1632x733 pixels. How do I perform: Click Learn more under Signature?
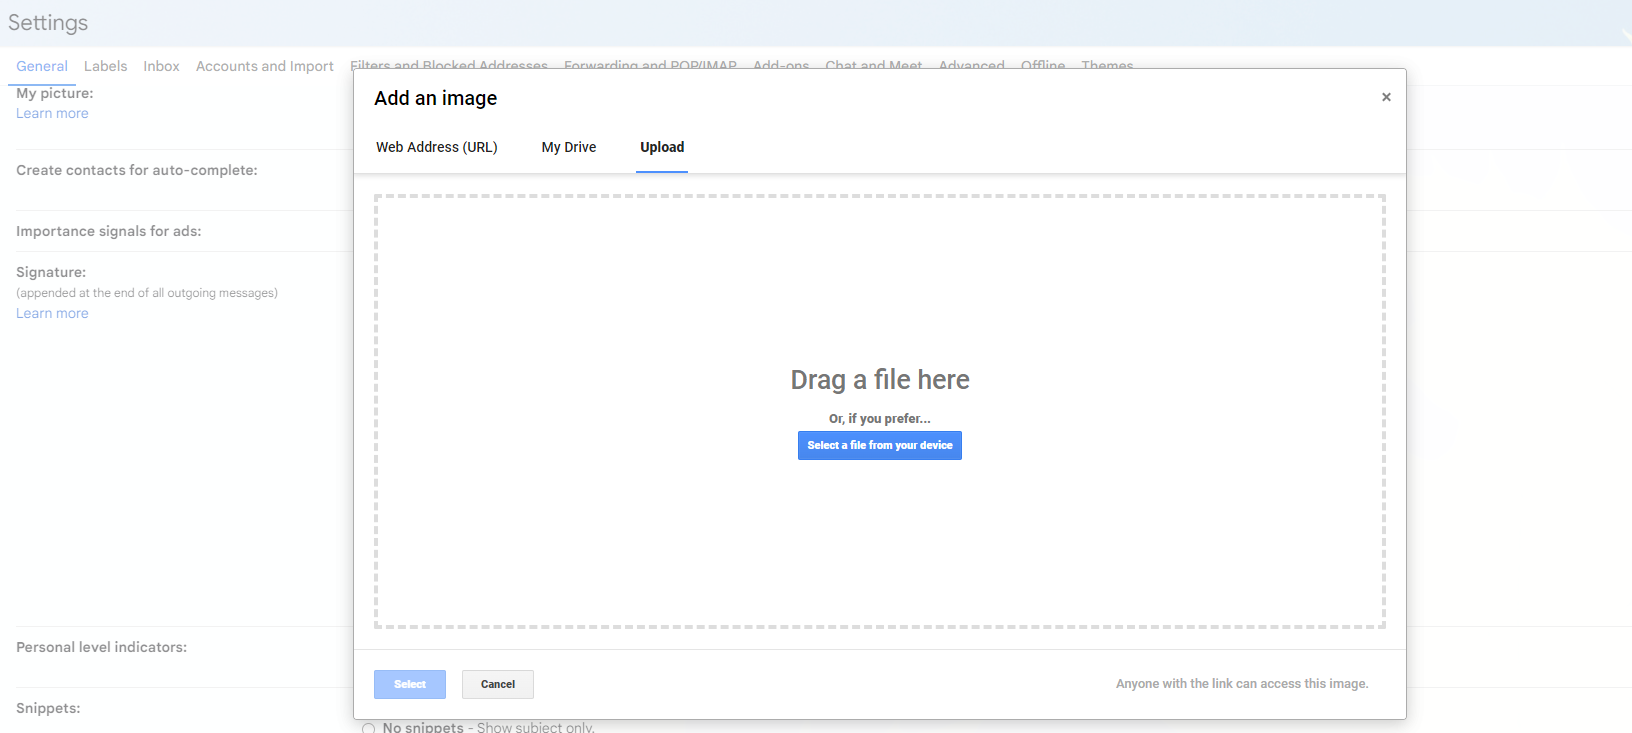coord(52,313)
